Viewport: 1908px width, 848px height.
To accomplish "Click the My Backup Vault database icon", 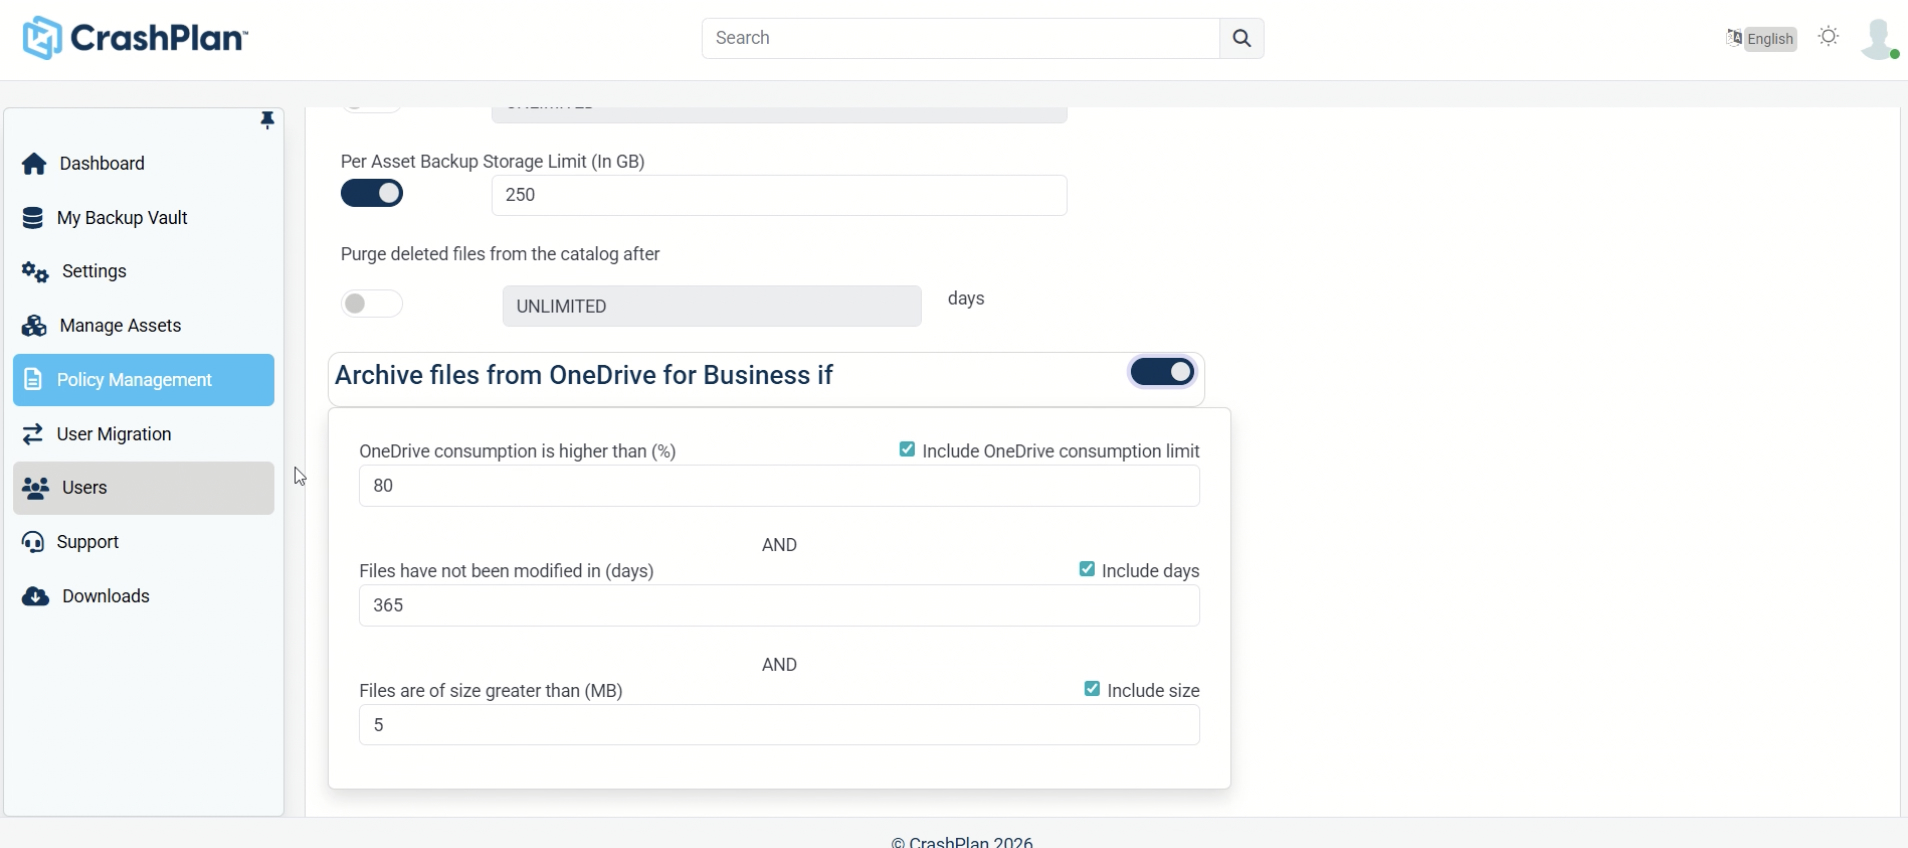I will [33, 218].
